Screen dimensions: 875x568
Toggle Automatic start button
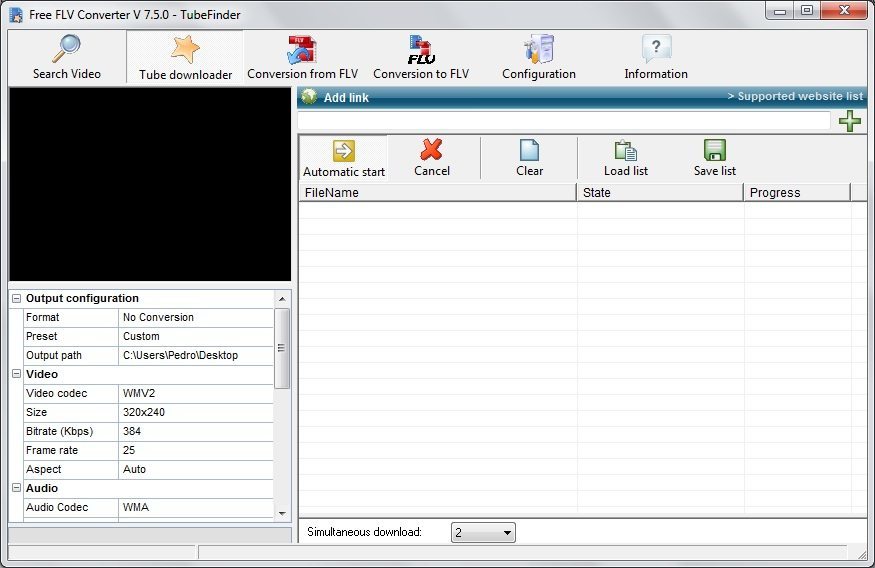[x=344, y=158]
